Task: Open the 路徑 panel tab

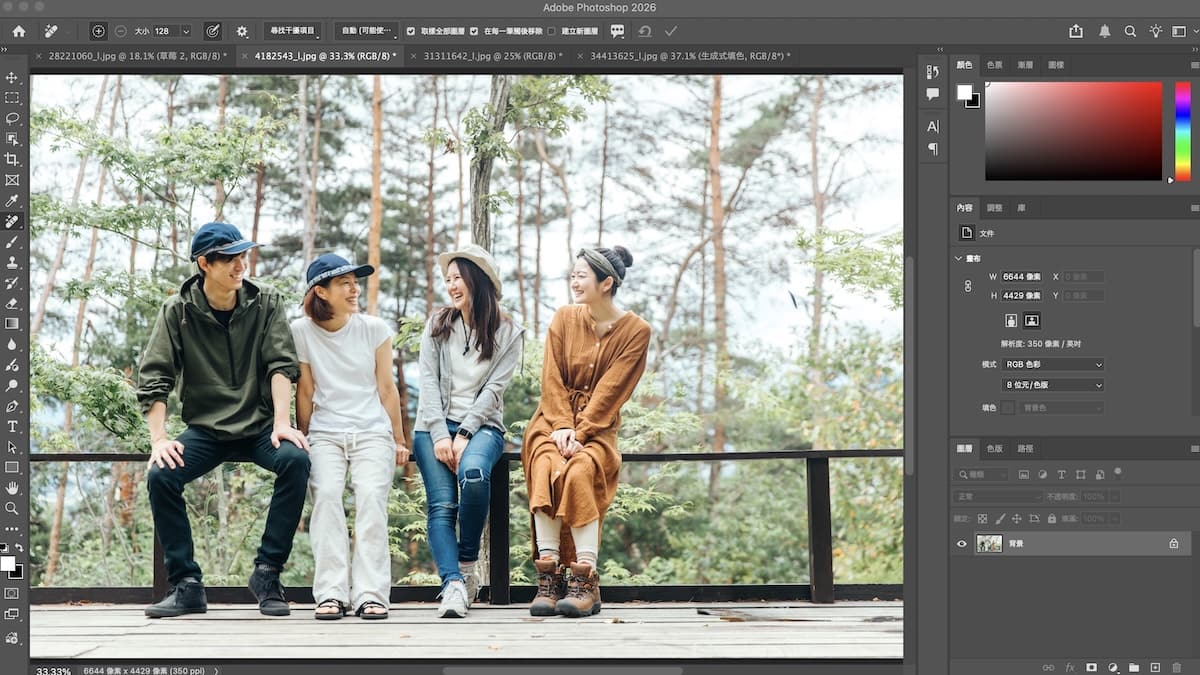Action: click(1025, 448)
